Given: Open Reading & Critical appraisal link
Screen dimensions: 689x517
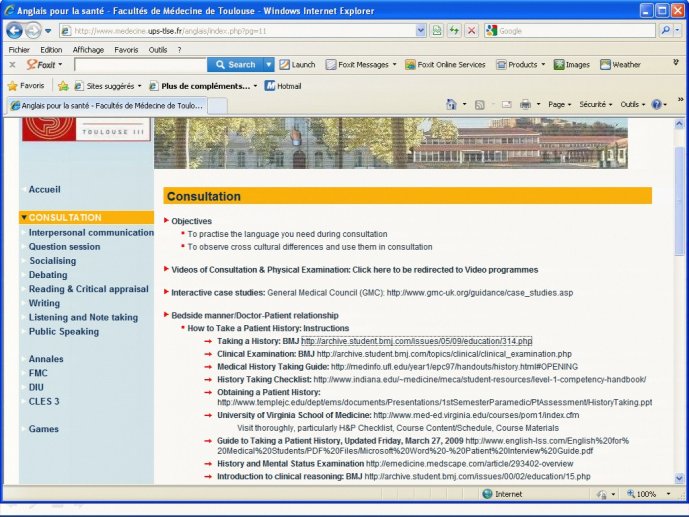Looking at the screenshot, I should pos(89,289).
